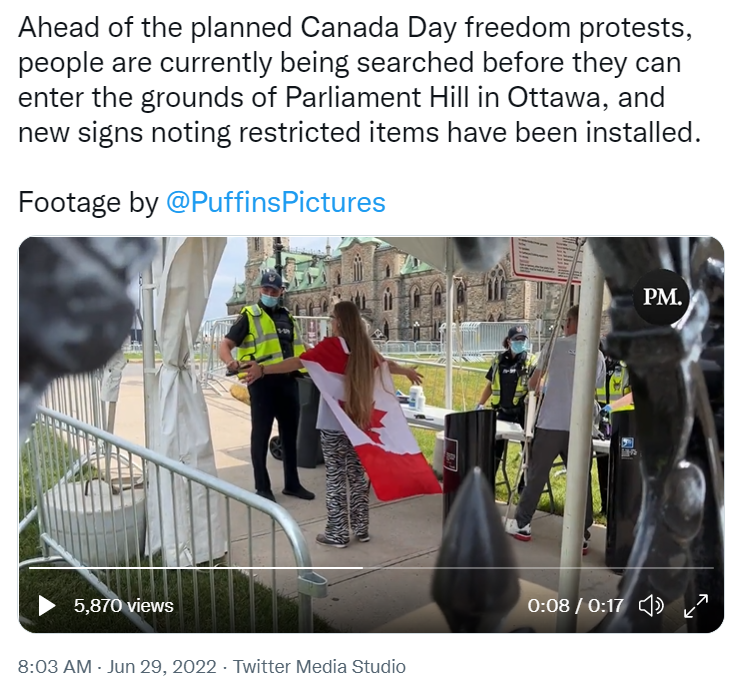Click the 5,870 views counter
The height and width of the screenshot is (679, 742).
click(124, 606)
